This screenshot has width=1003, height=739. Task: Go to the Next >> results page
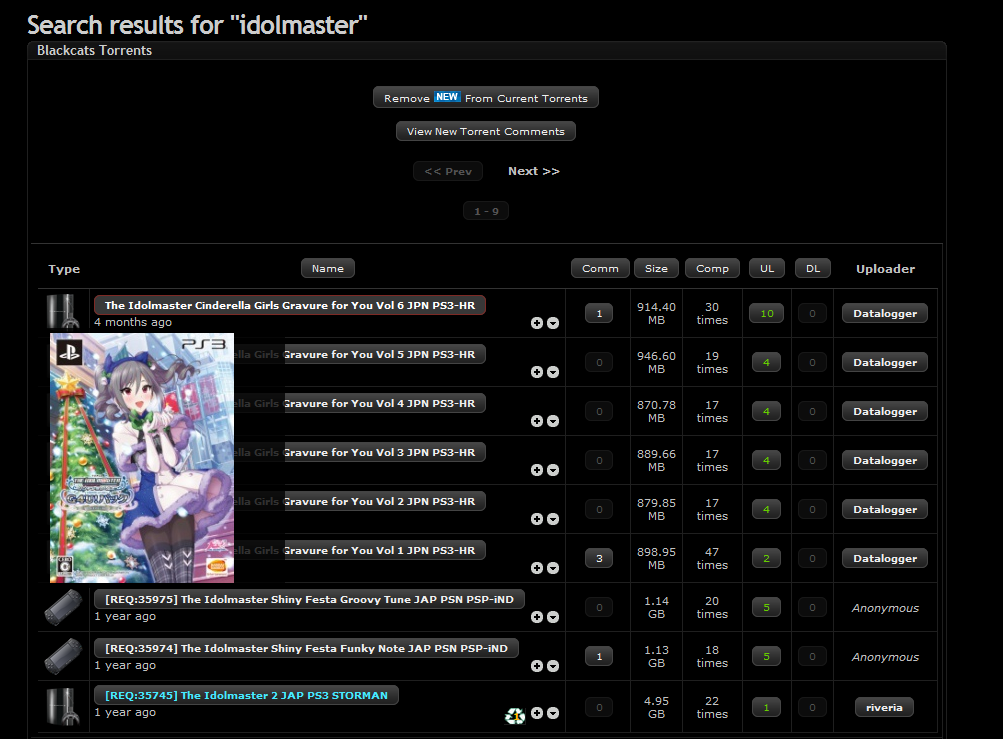click(533, 171)
